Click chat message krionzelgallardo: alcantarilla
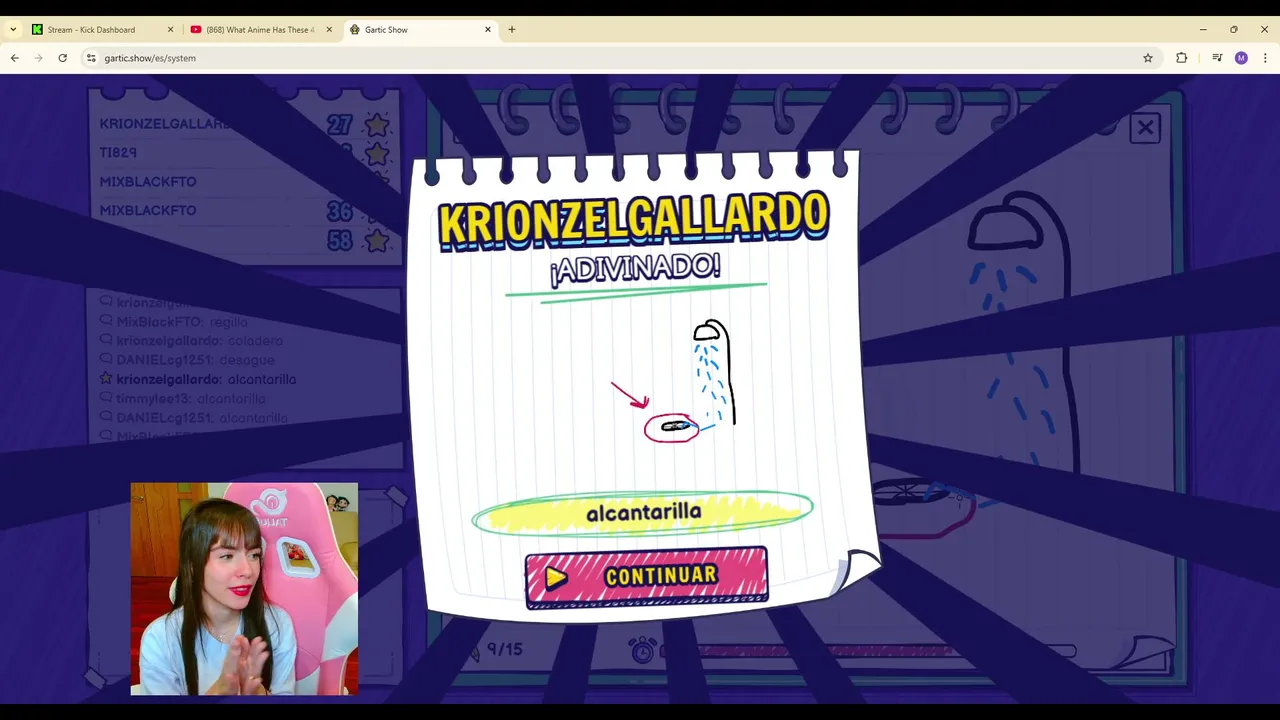The height and width of the screenshot is (720, 1280). (x=206, y=379)
